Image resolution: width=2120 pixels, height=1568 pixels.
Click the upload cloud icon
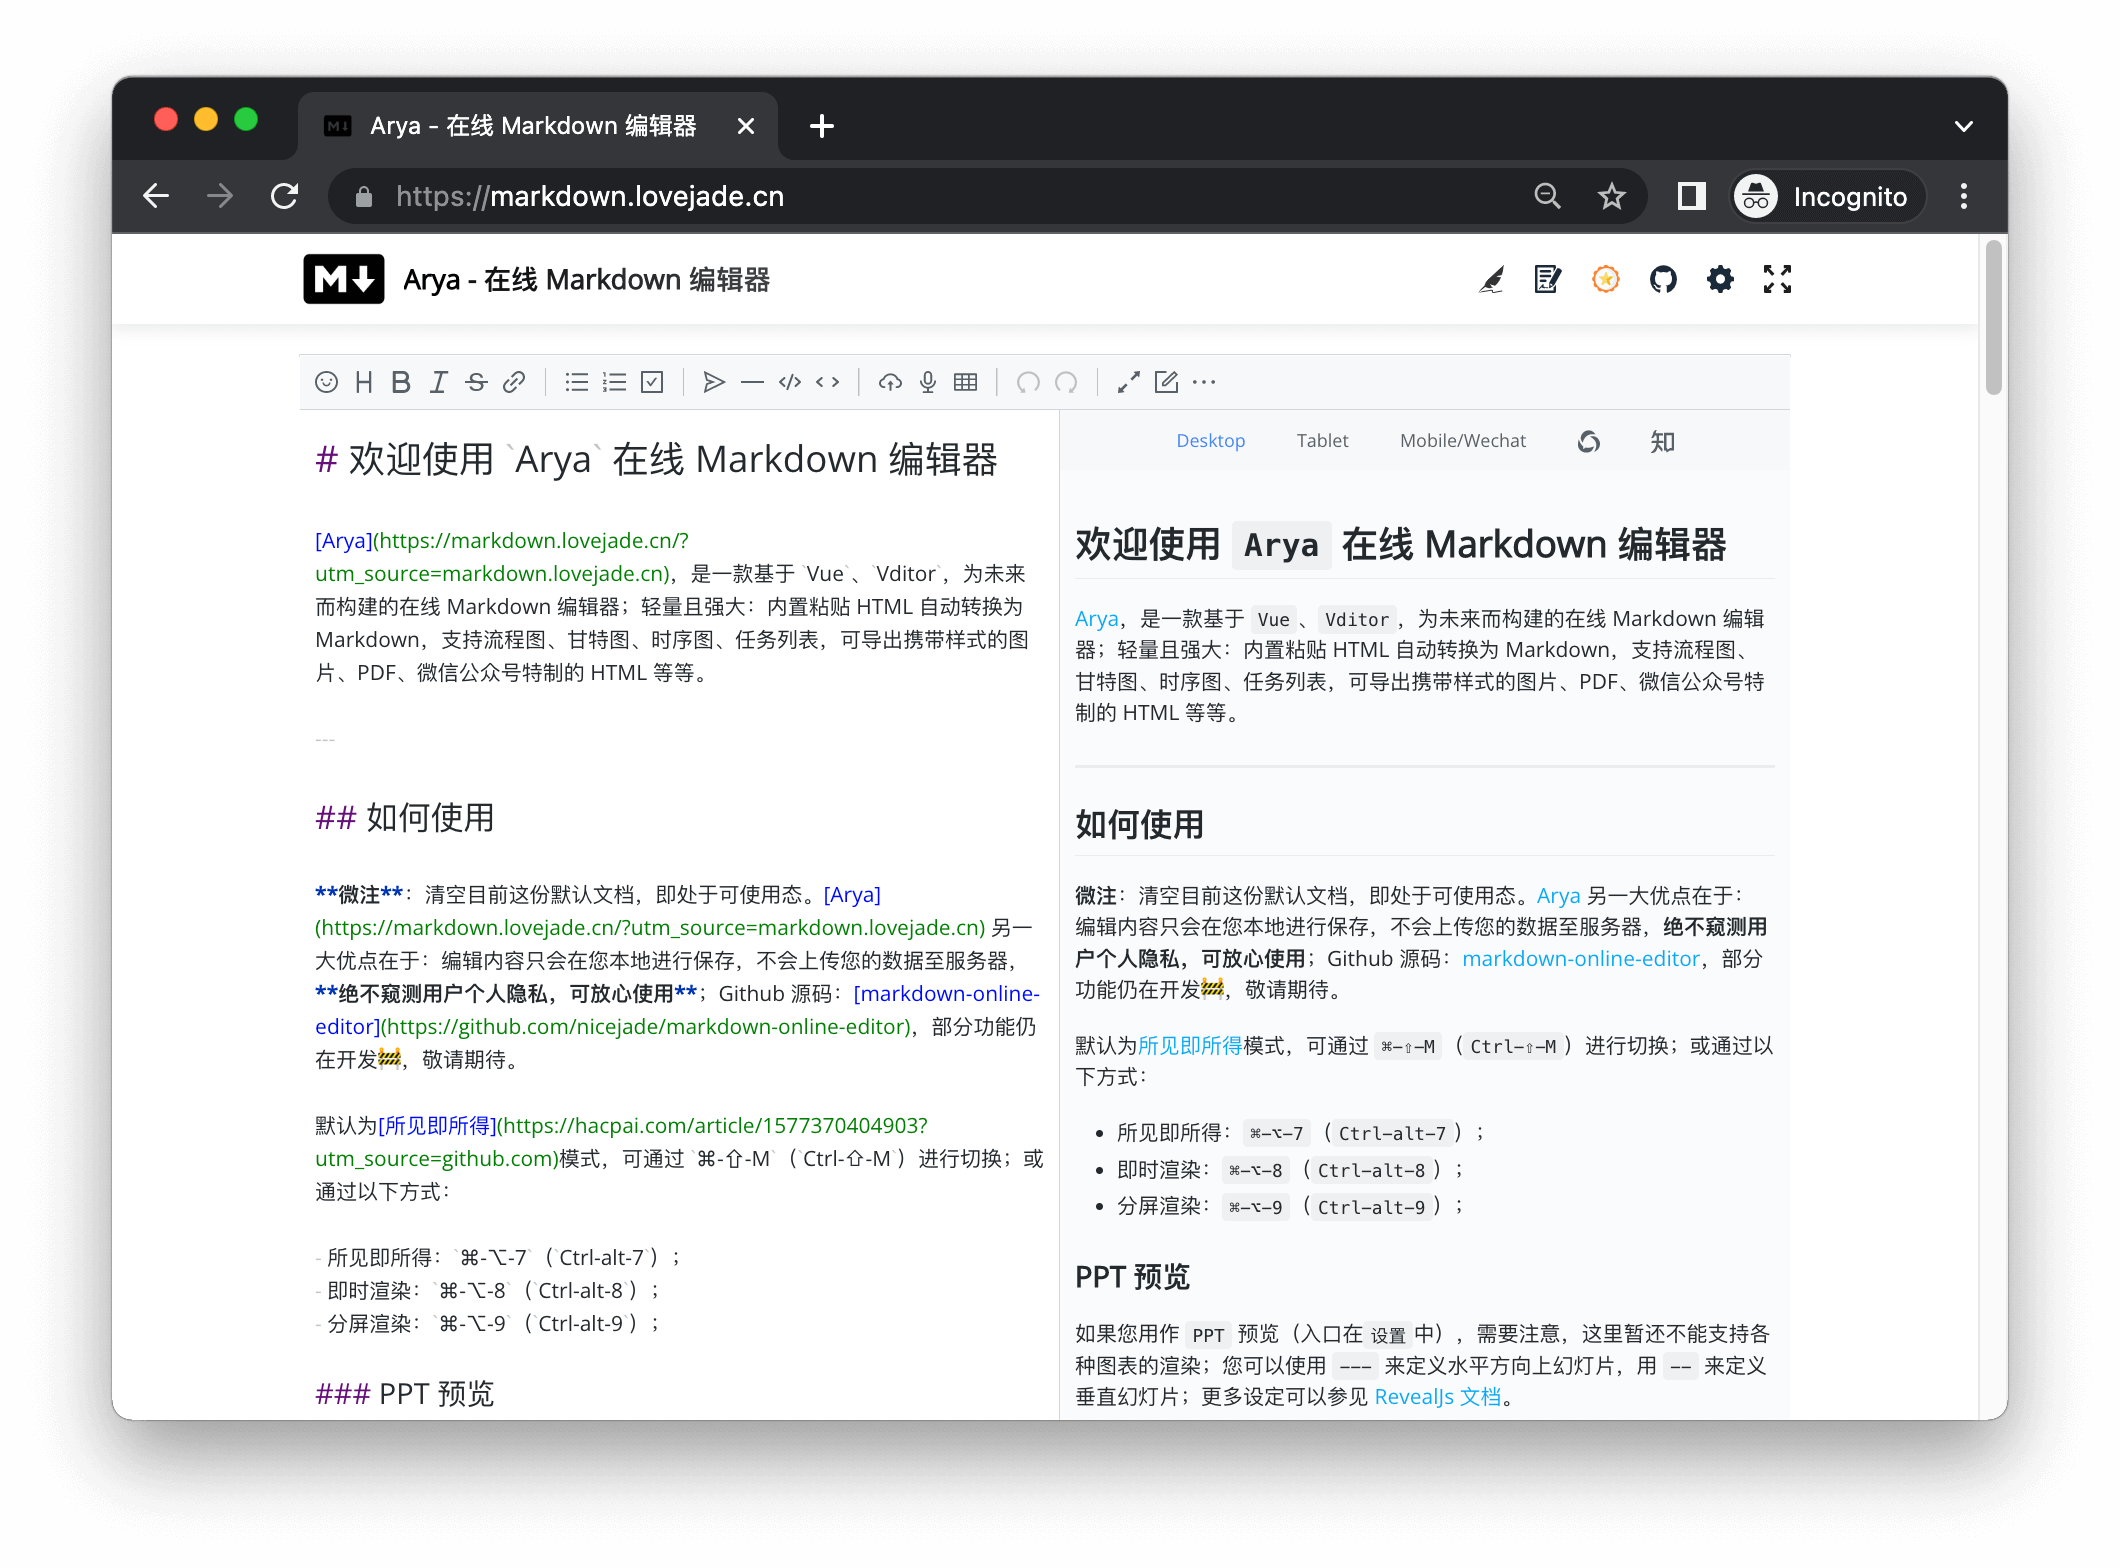pyautogui.click(x=890, y=382)
